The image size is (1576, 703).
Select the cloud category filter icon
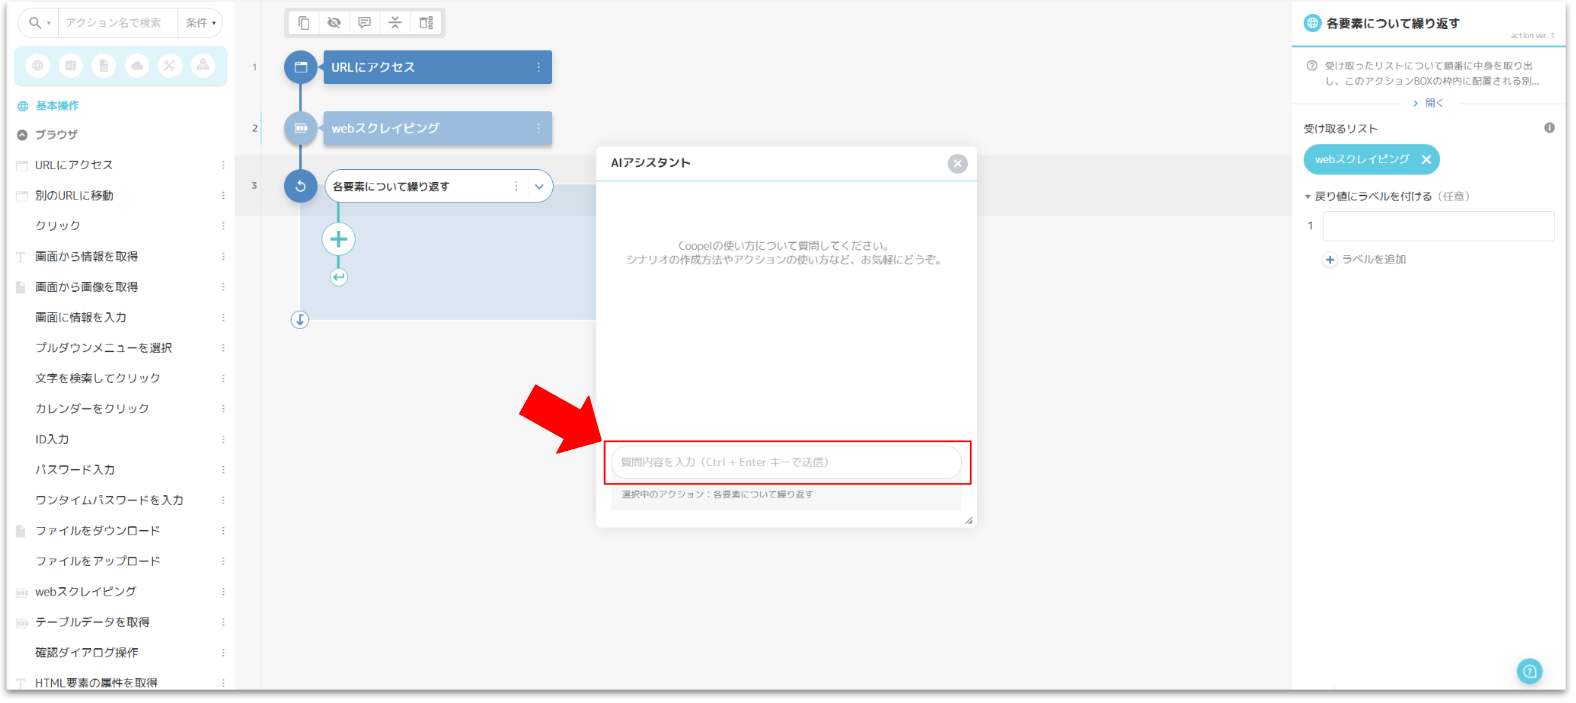point(137,66)
